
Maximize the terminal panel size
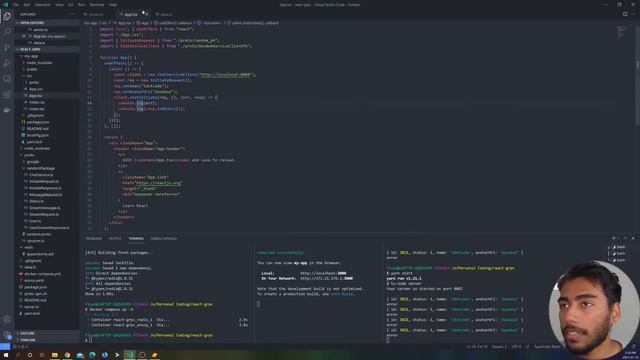click(625, 238)
